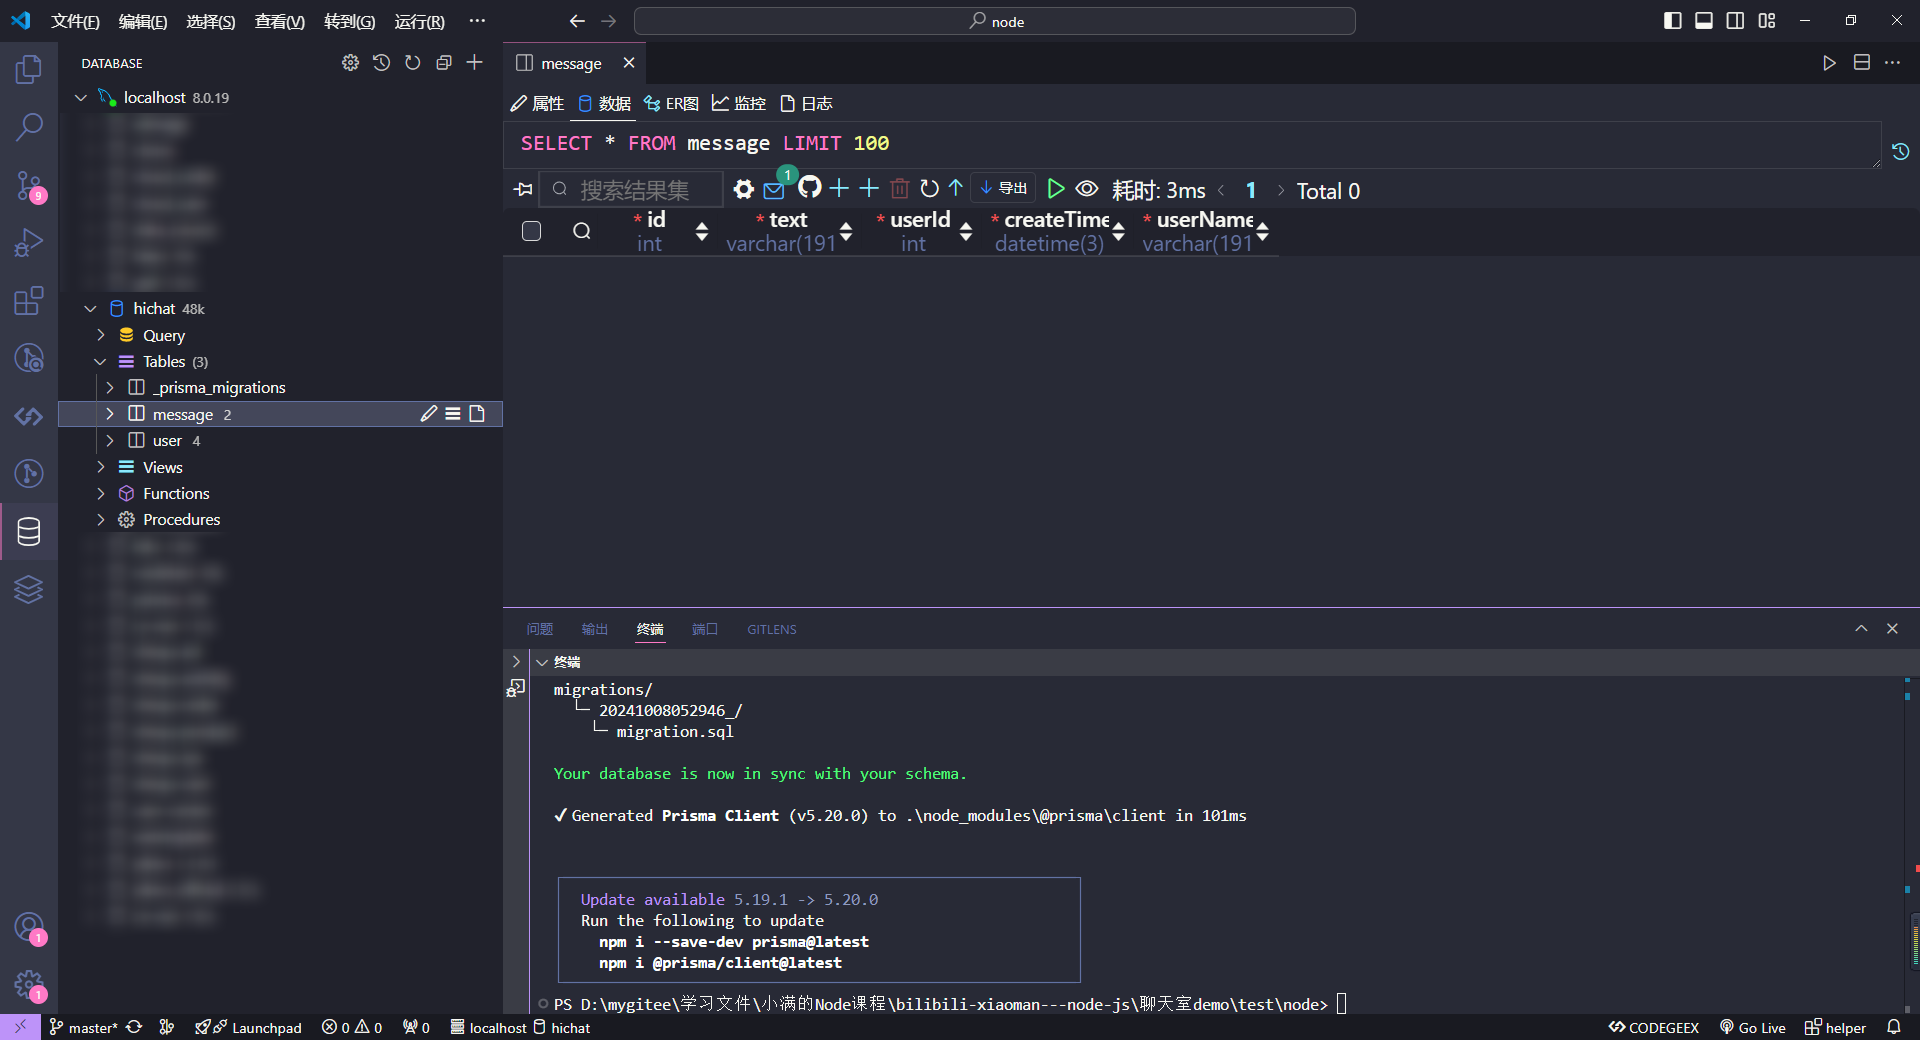Screen dimensions: 1920x1040
Task: Open the Extensions view
Action: (x=29, y=301)
